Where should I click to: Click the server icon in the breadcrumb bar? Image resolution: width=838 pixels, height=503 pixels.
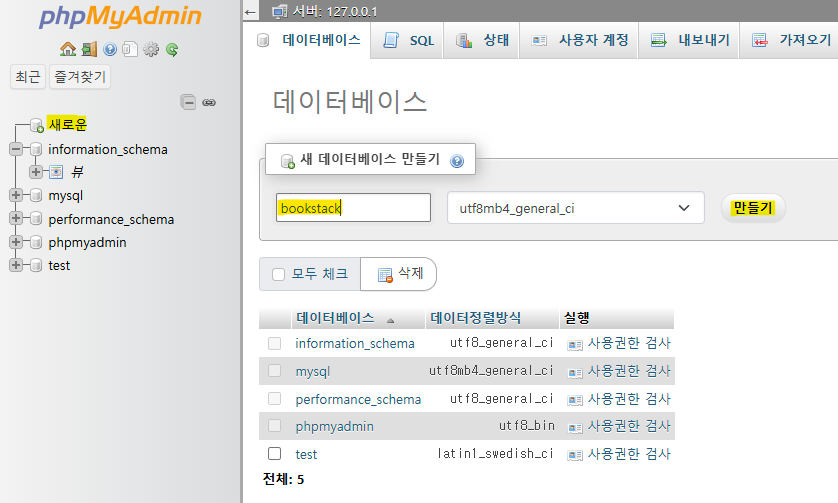tap(280, 11)
